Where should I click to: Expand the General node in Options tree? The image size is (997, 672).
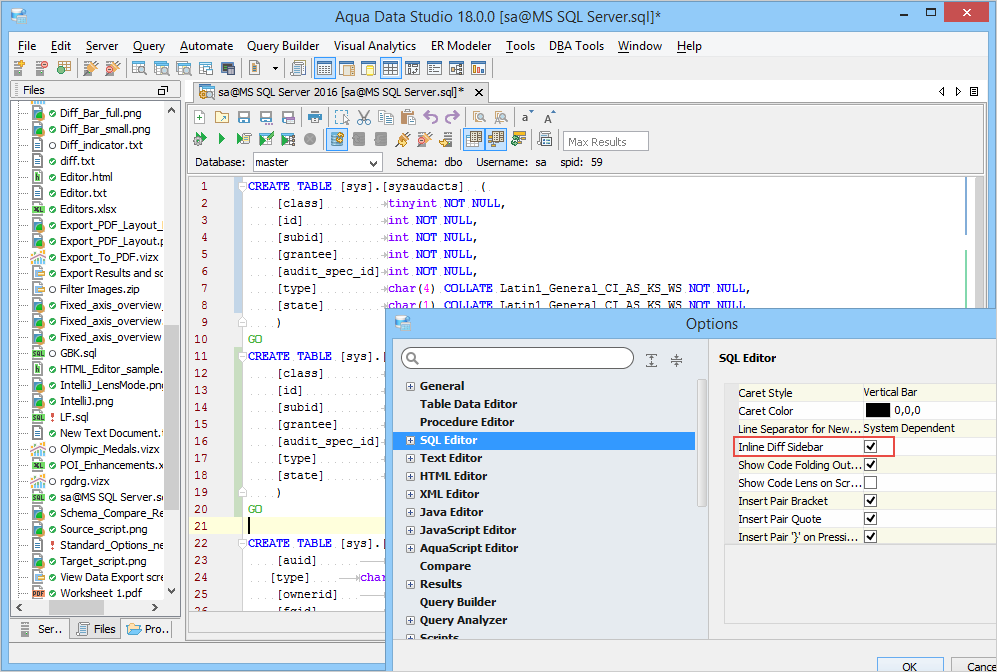point(410,386)
